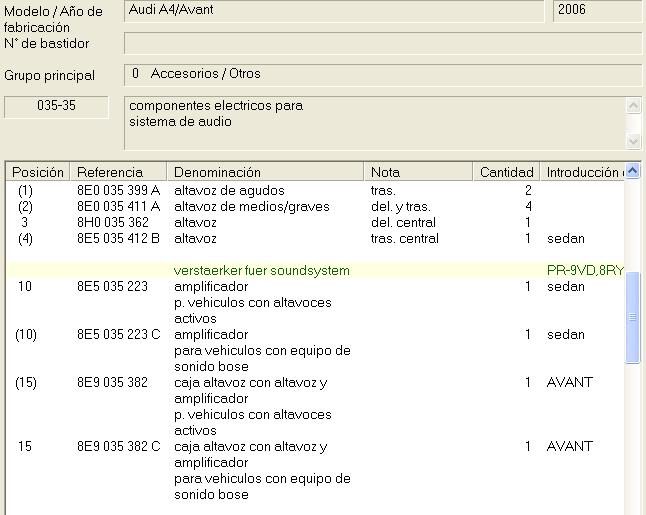Click the Accesorios / Otros main group field
646x515 pixels.
(x=382, y=75)
